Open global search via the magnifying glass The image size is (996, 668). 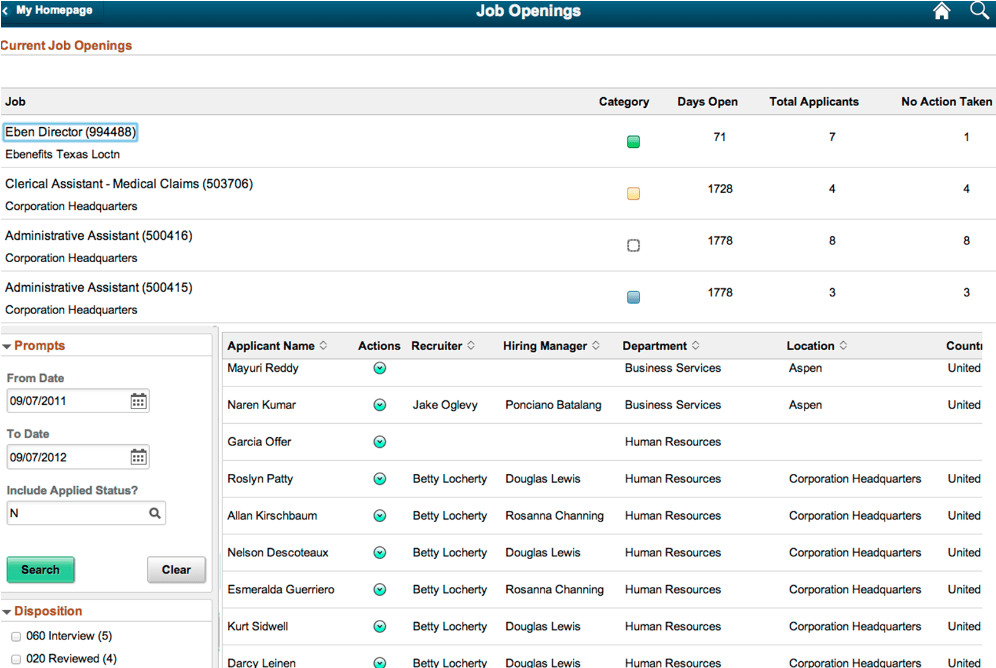pos(979,11)
